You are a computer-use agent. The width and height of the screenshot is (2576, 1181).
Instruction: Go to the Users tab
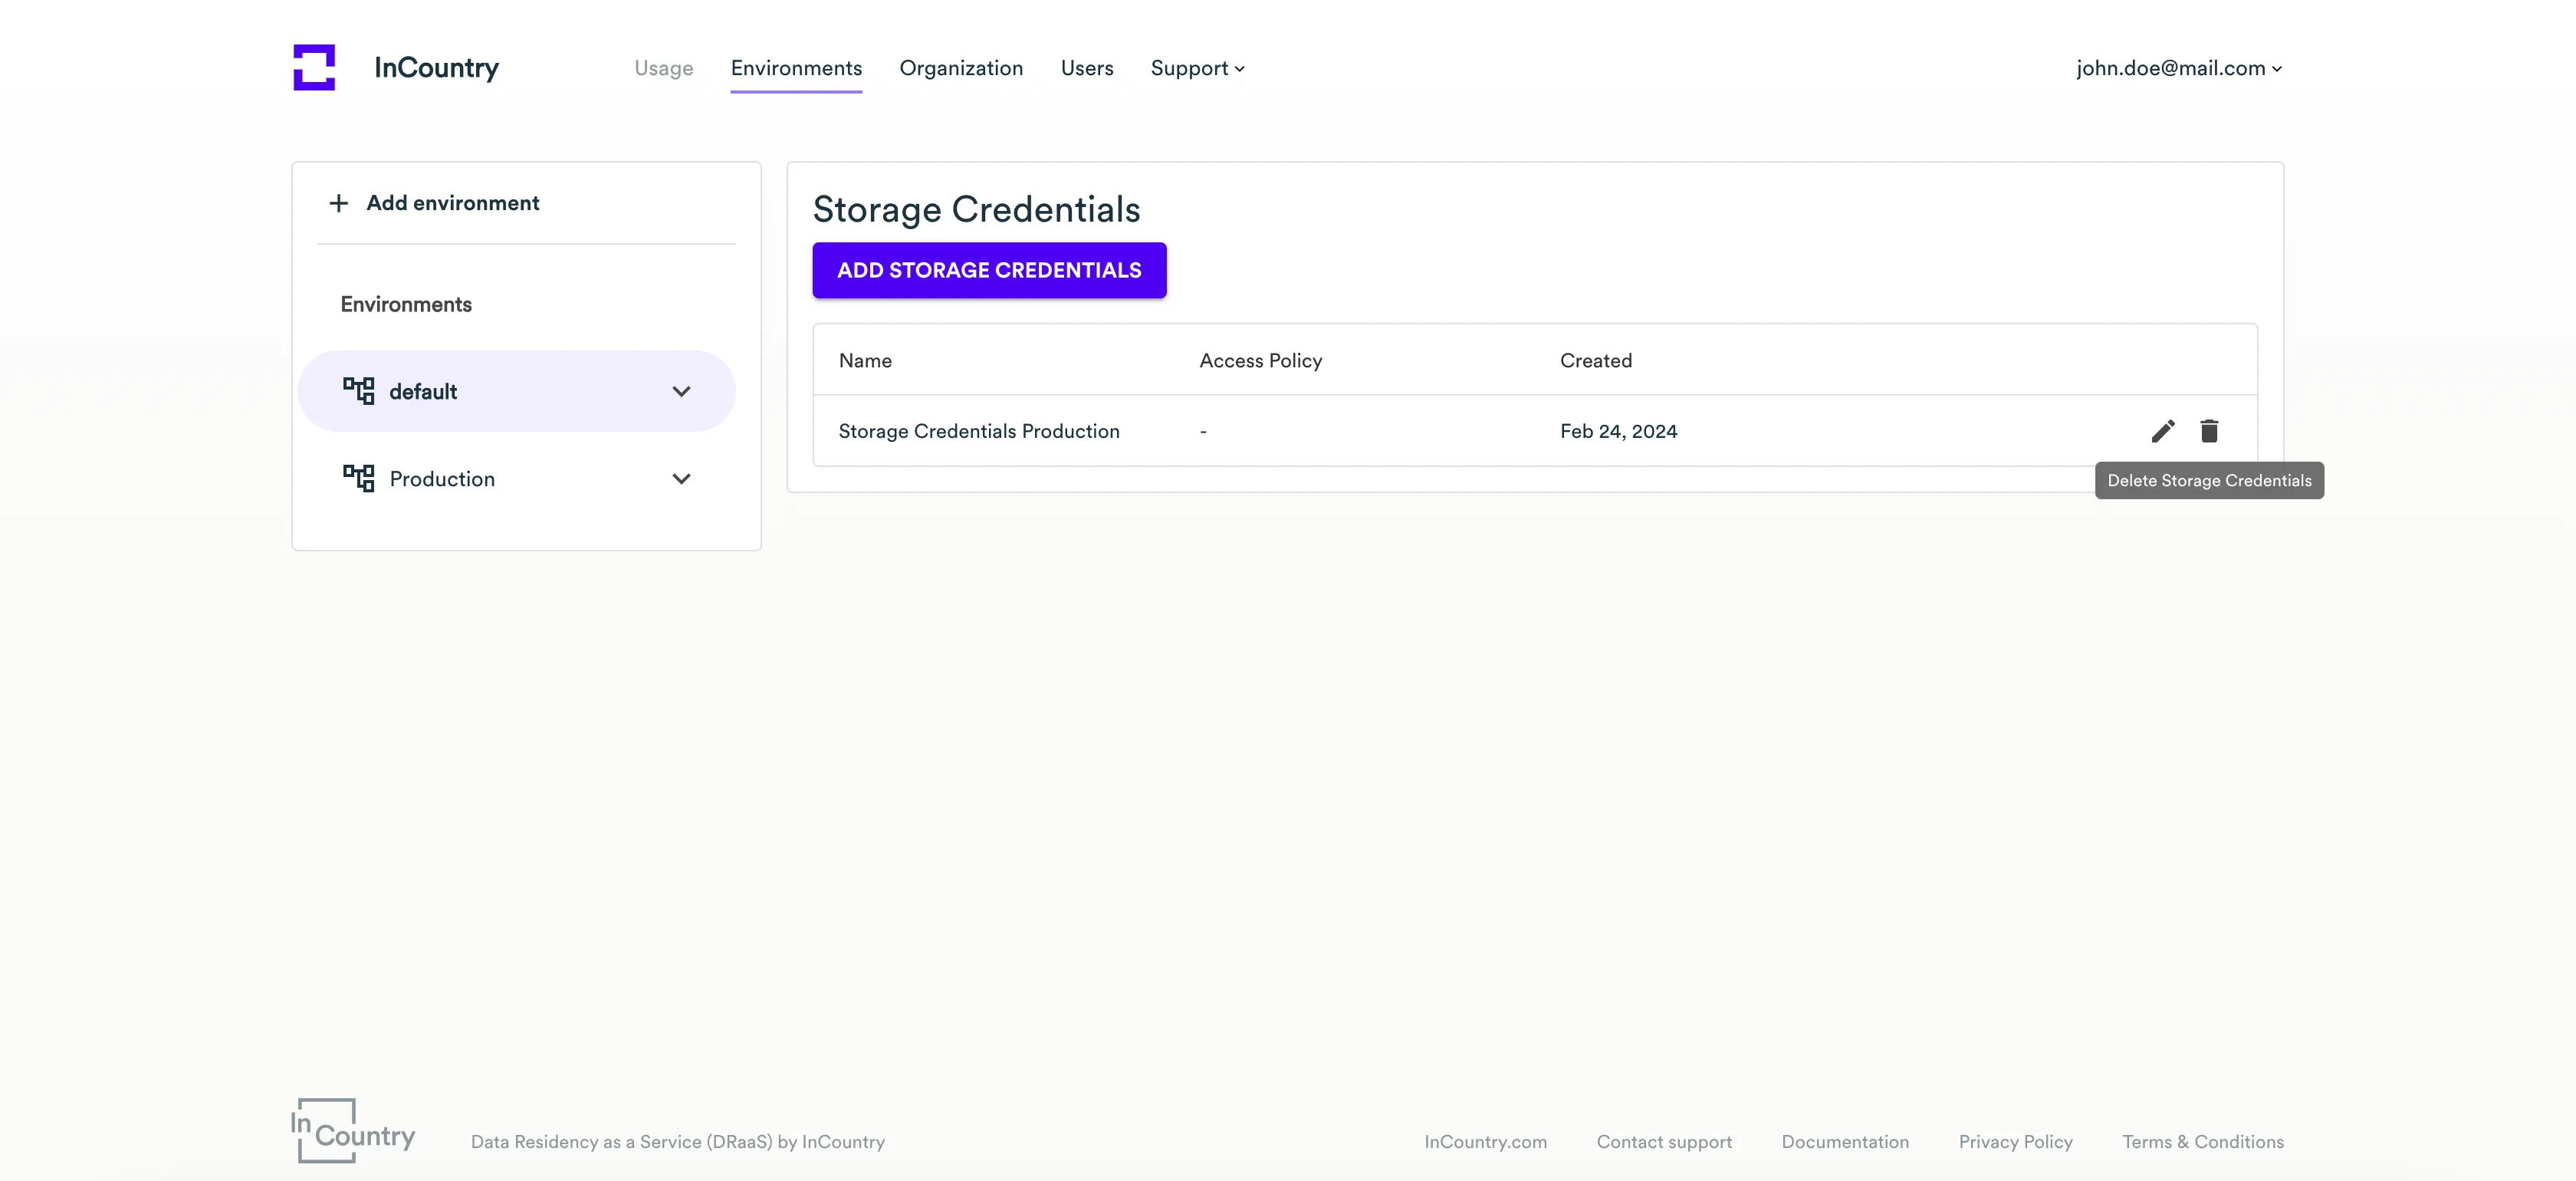click(x=1086, y=68)
